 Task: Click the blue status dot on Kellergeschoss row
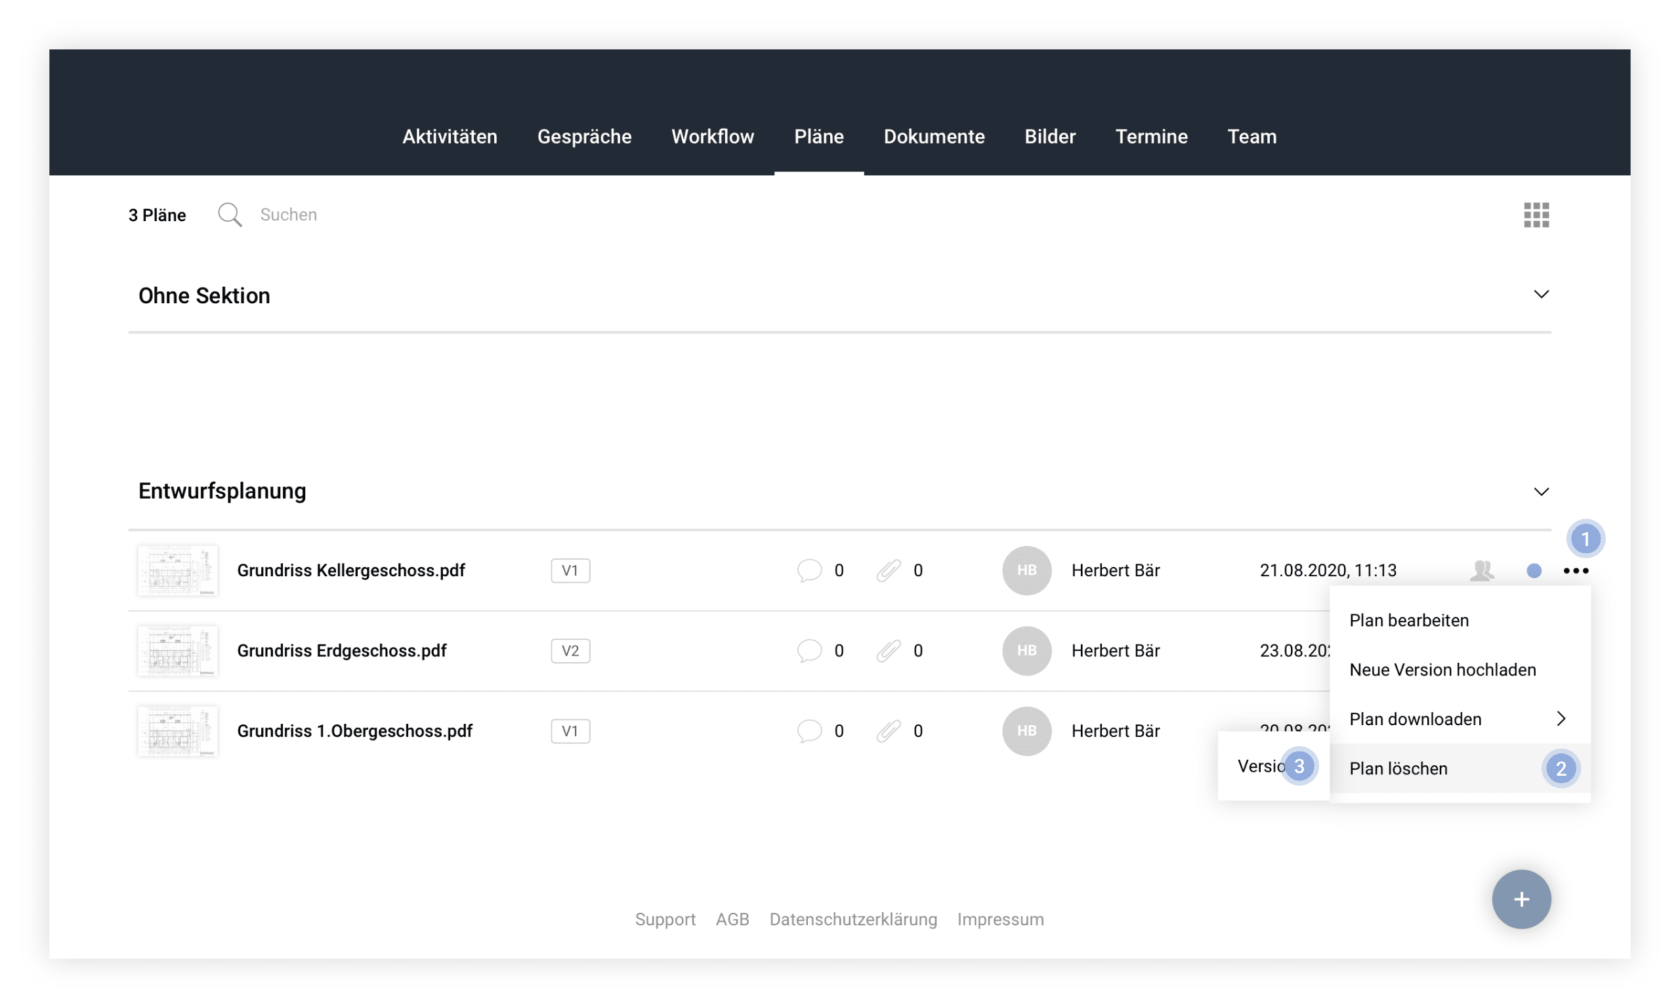tap(1534, 571)
